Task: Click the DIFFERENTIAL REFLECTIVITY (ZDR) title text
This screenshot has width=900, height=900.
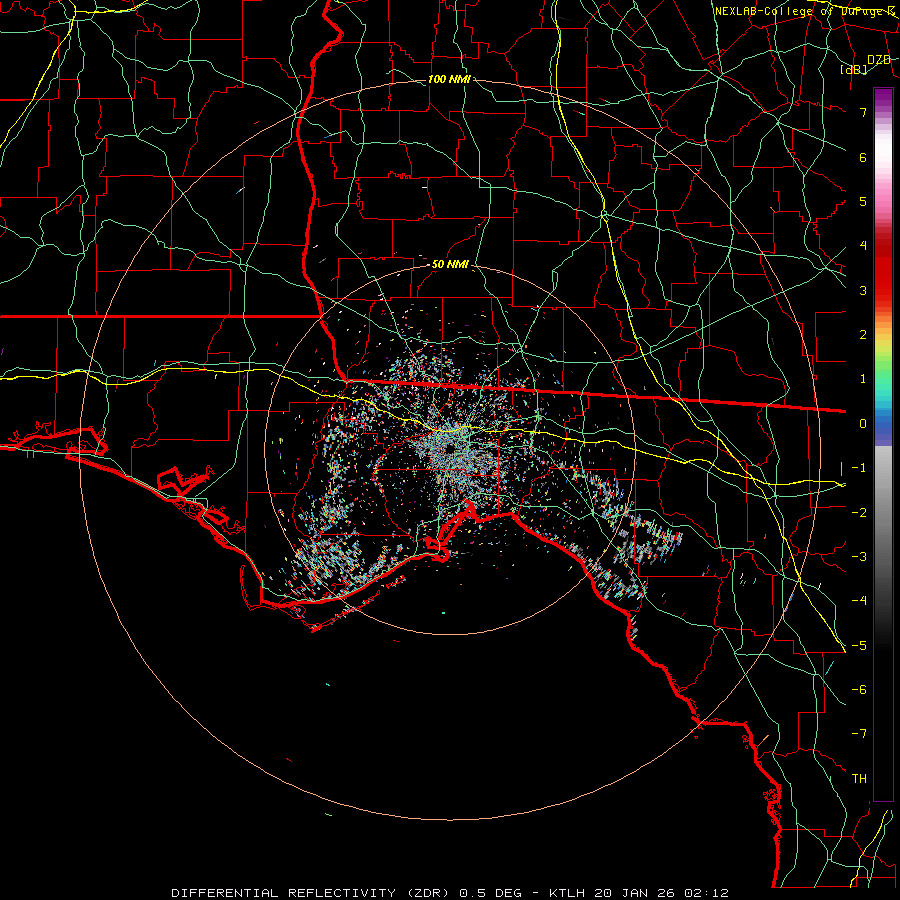Action: click(312, 893)
